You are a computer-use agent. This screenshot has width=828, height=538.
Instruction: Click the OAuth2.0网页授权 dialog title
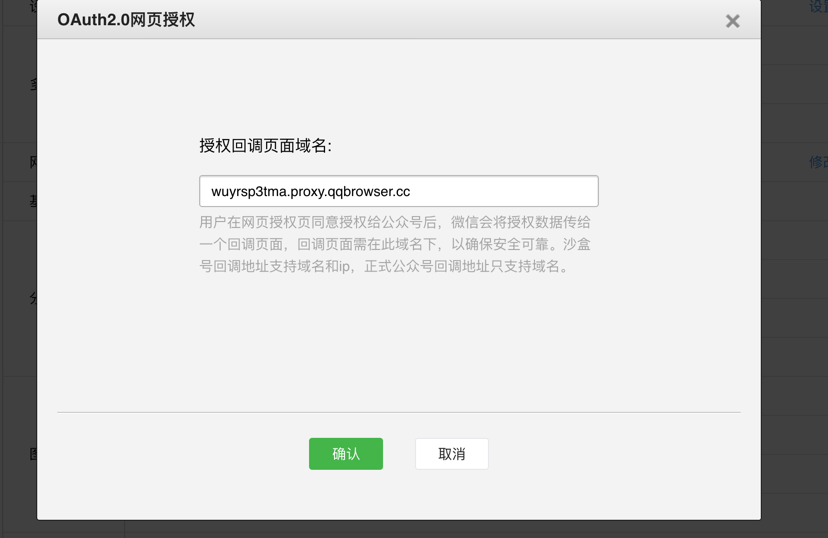(x=126, y=20)
